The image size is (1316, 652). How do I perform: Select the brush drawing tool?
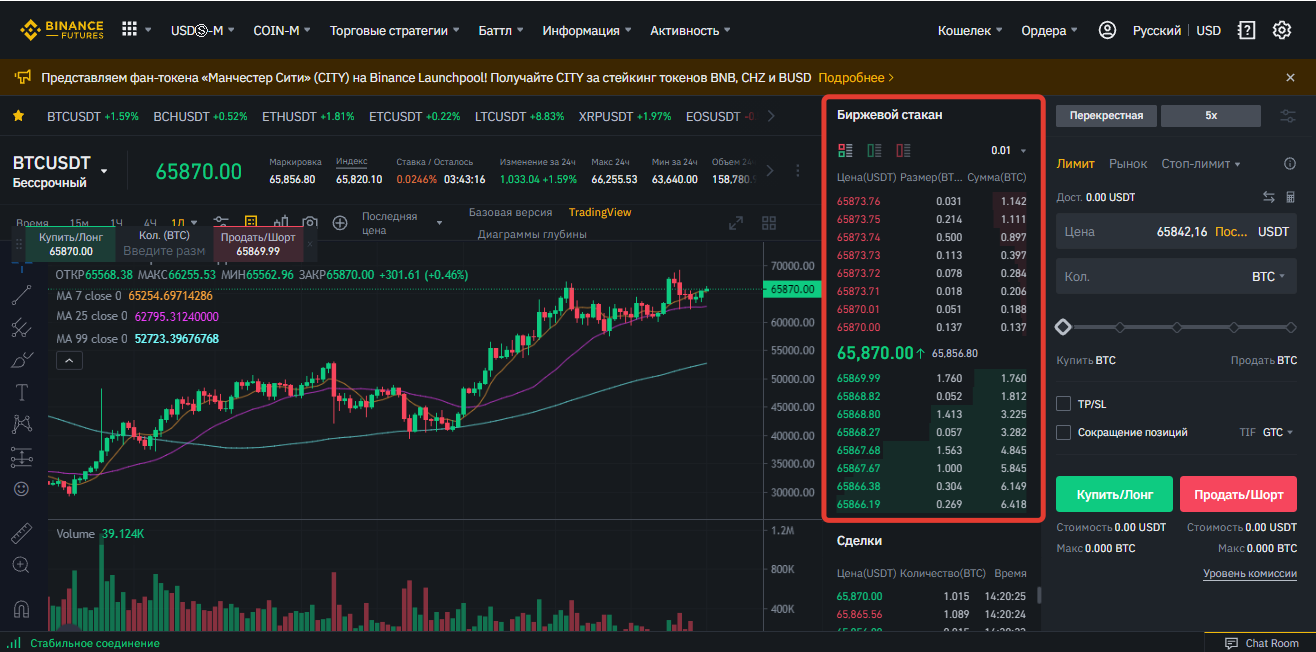point(21,359)
